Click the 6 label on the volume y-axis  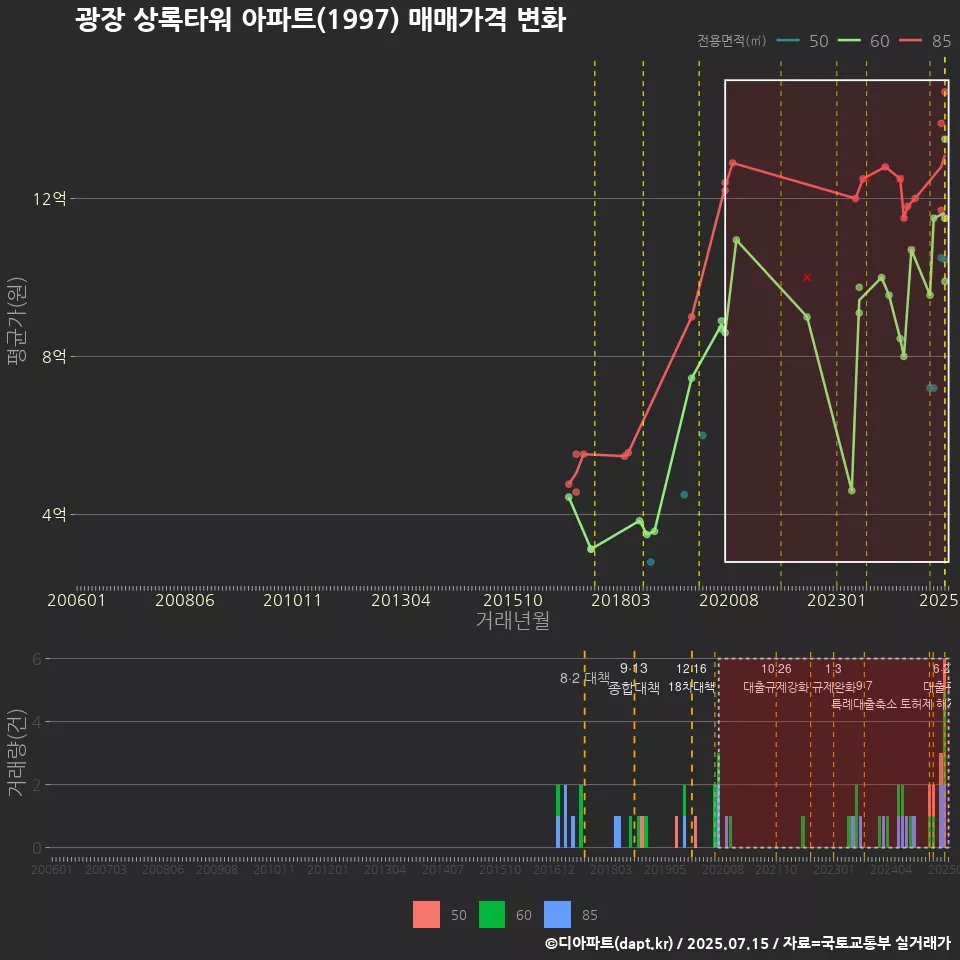coord(37,659)
